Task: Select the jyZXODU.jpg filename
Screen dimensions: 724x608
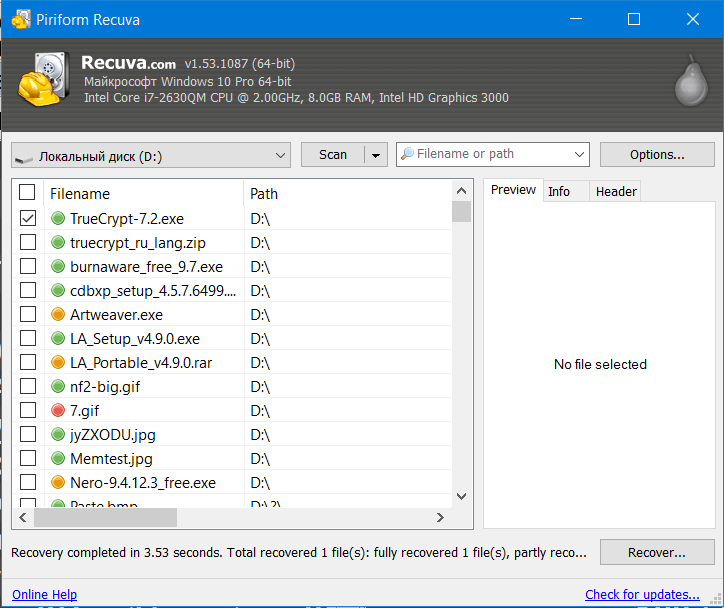Action: point(113,434)
